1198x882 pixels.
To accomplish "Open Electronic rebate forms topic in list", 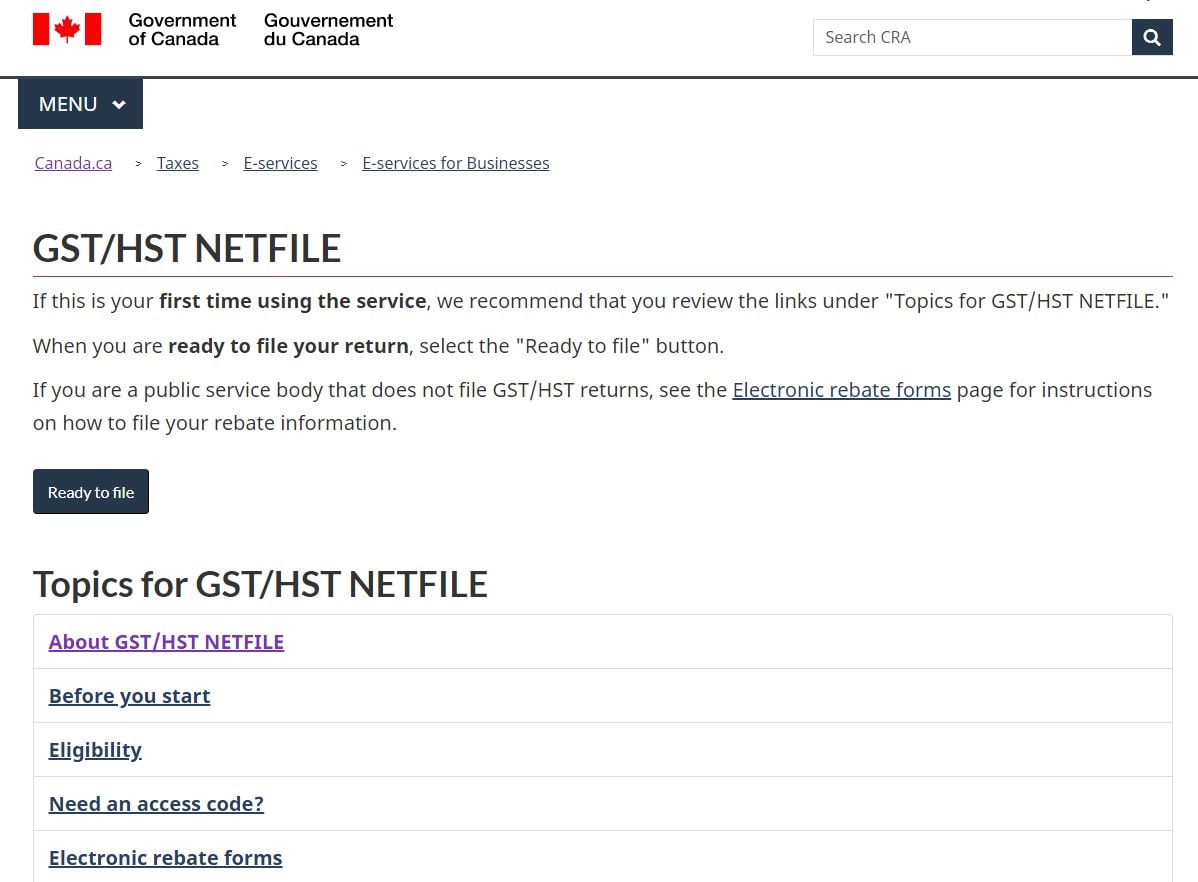I will [165, 858].
